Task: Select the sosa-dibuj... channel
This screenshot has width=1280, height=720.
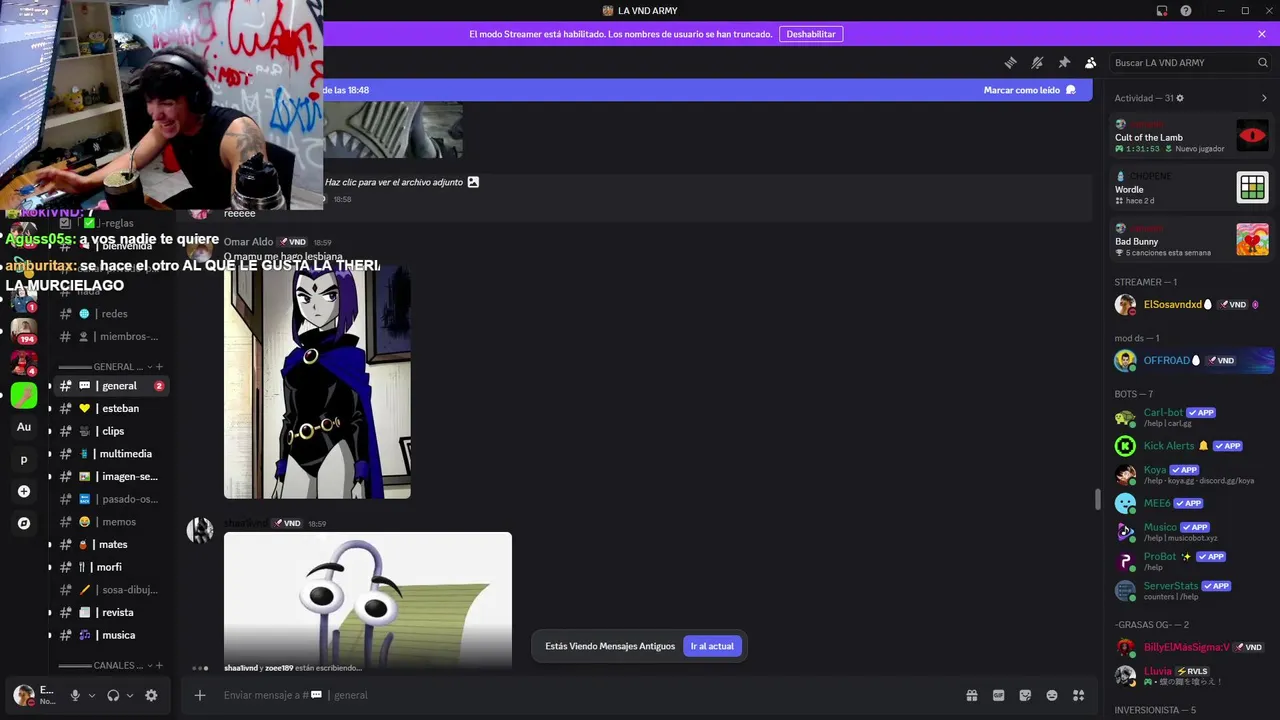Action: coord(112,590)
